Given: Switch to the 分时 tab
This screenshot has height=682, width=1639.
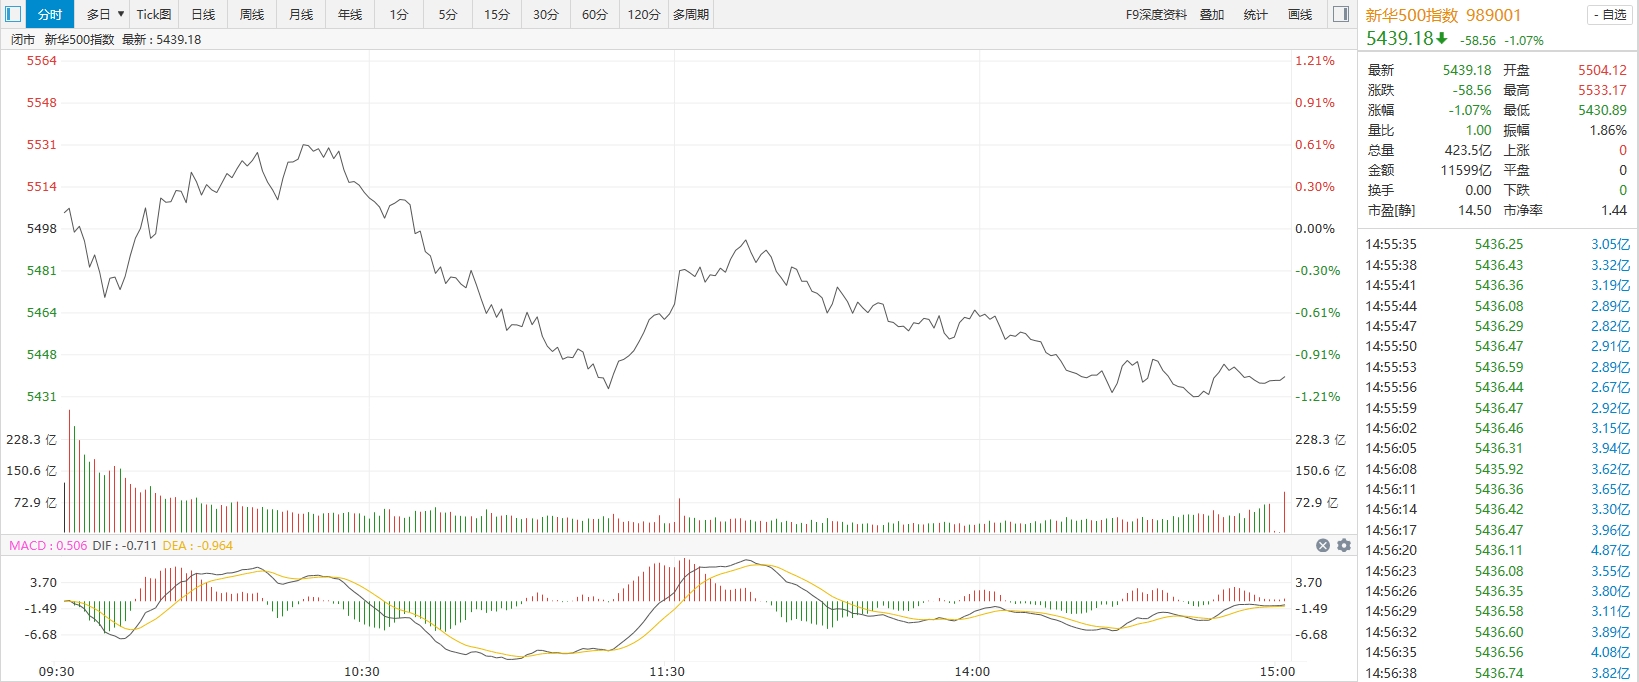Looking at the screenshot, I should pos(49,14).
